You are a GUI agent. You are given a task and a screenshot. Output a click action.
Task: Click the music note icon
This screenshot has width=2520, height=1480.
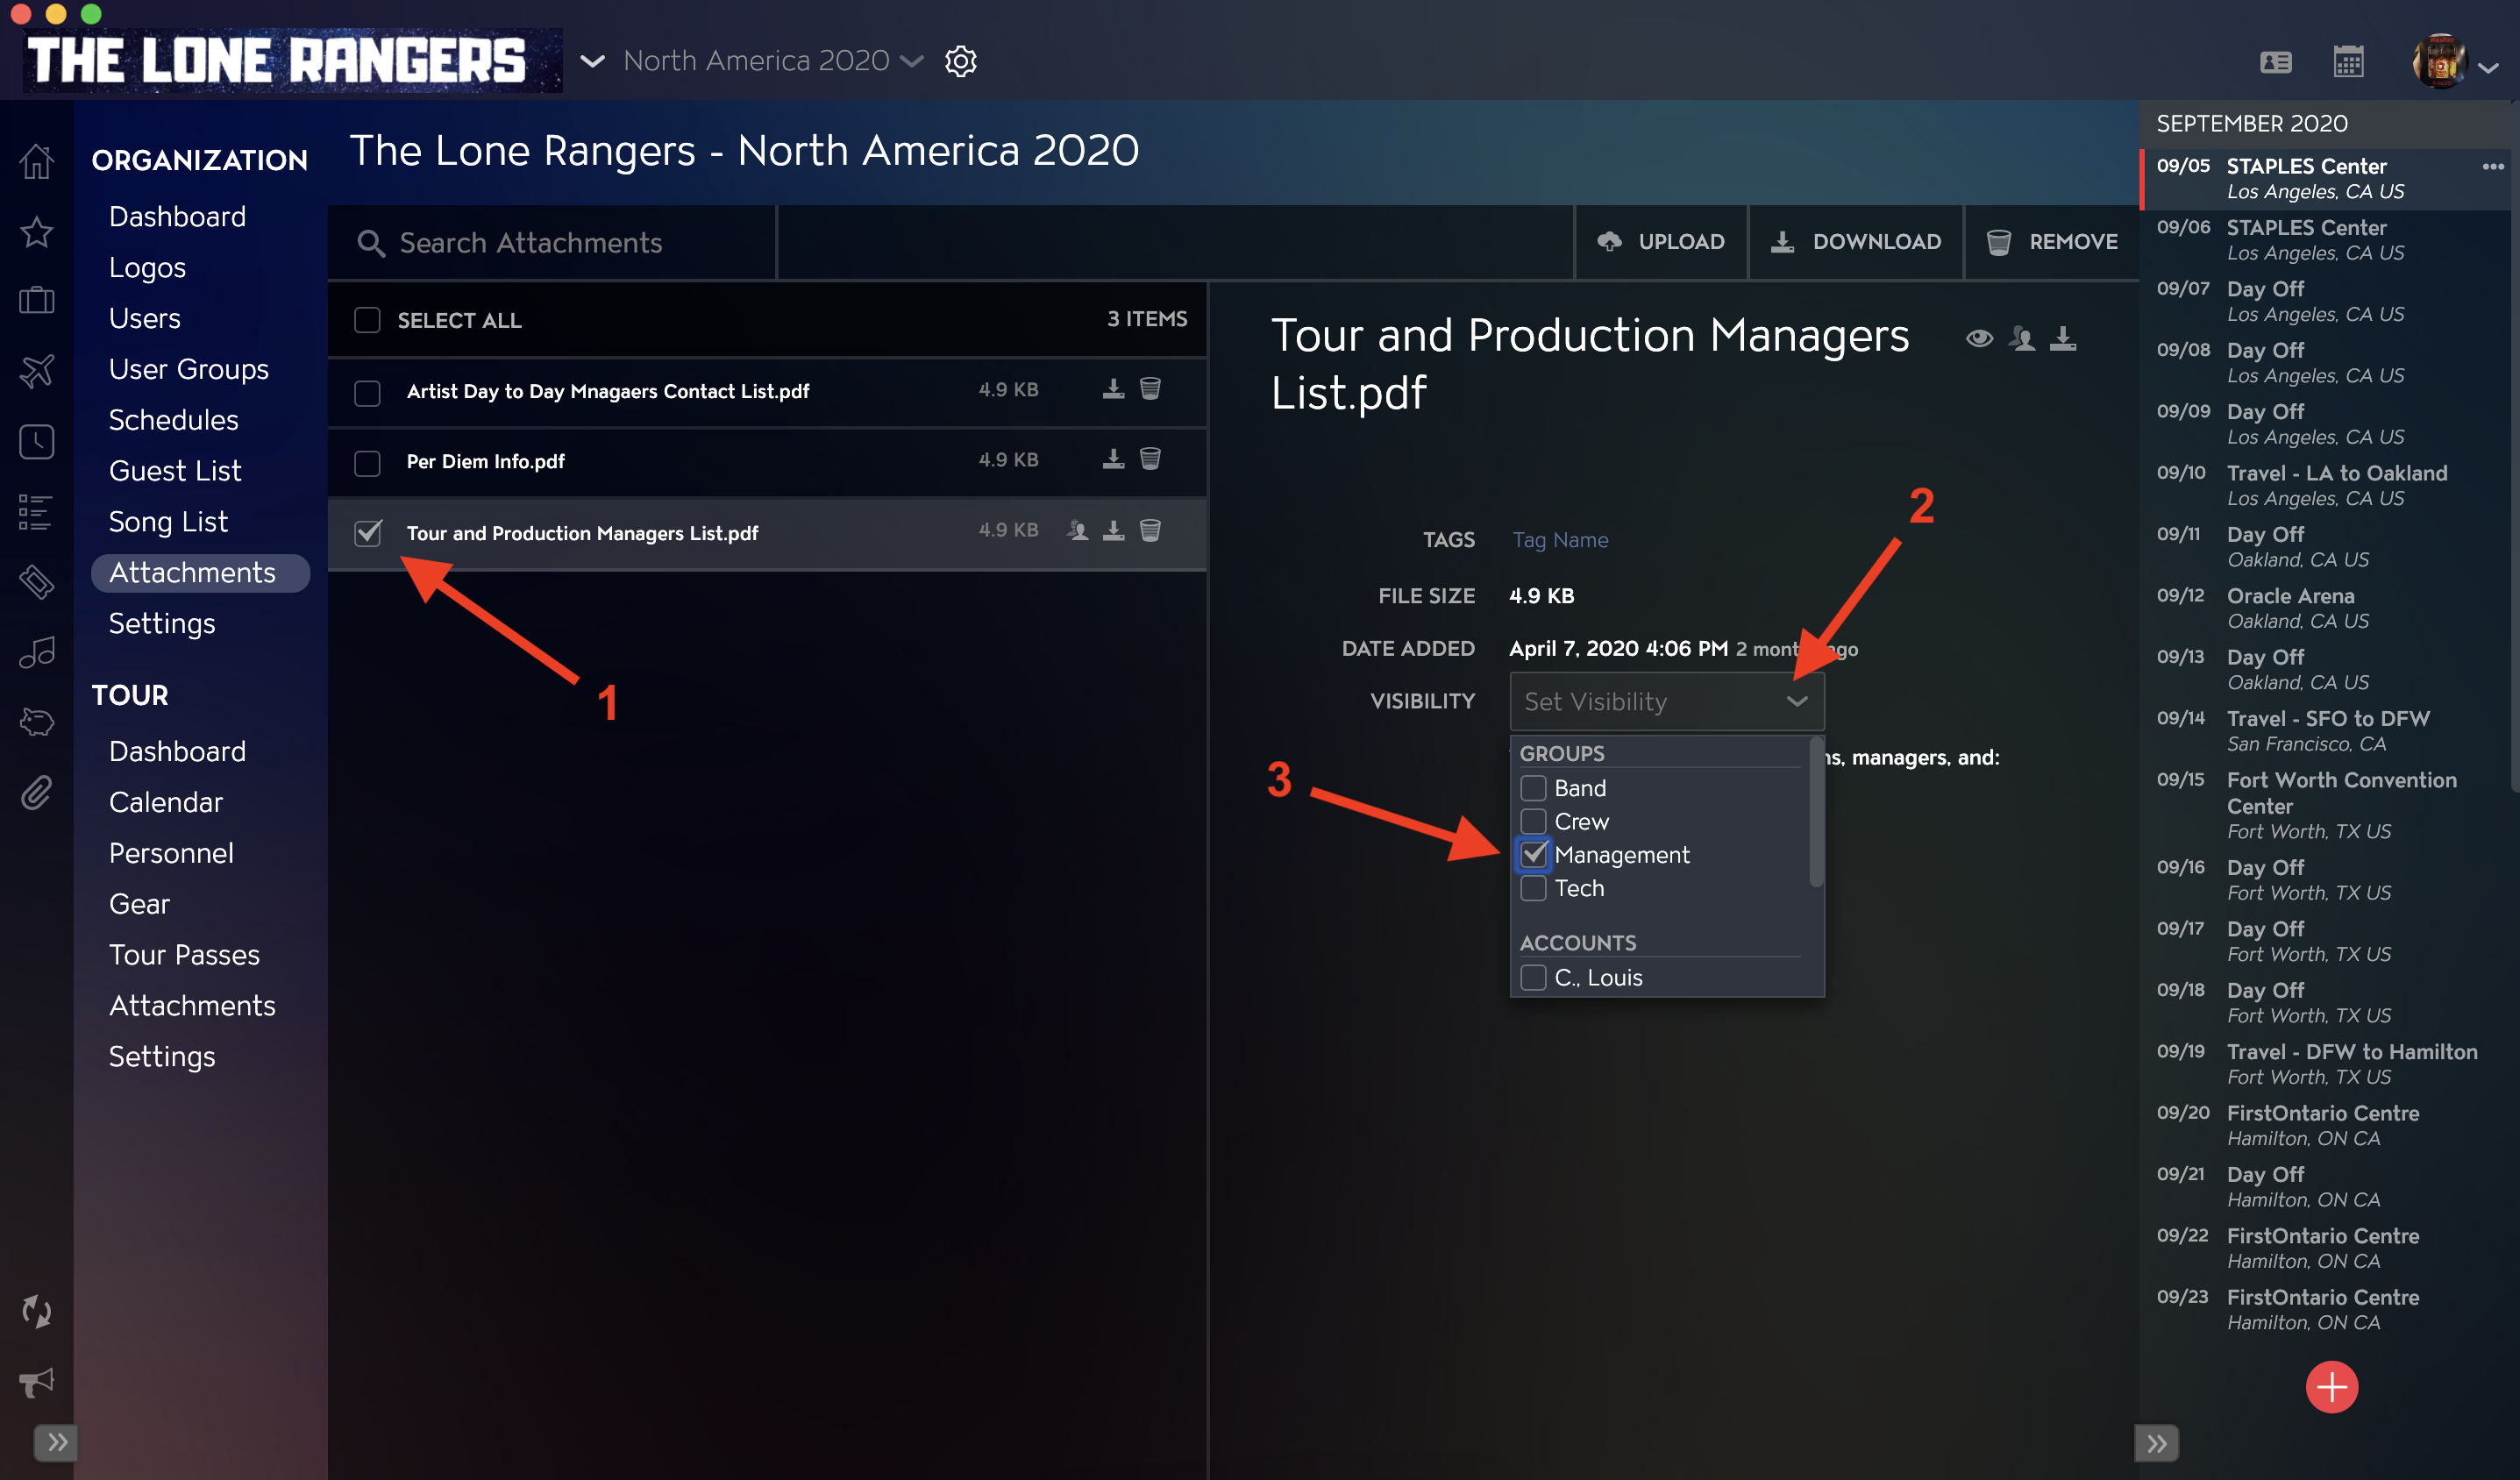[37, 652]
